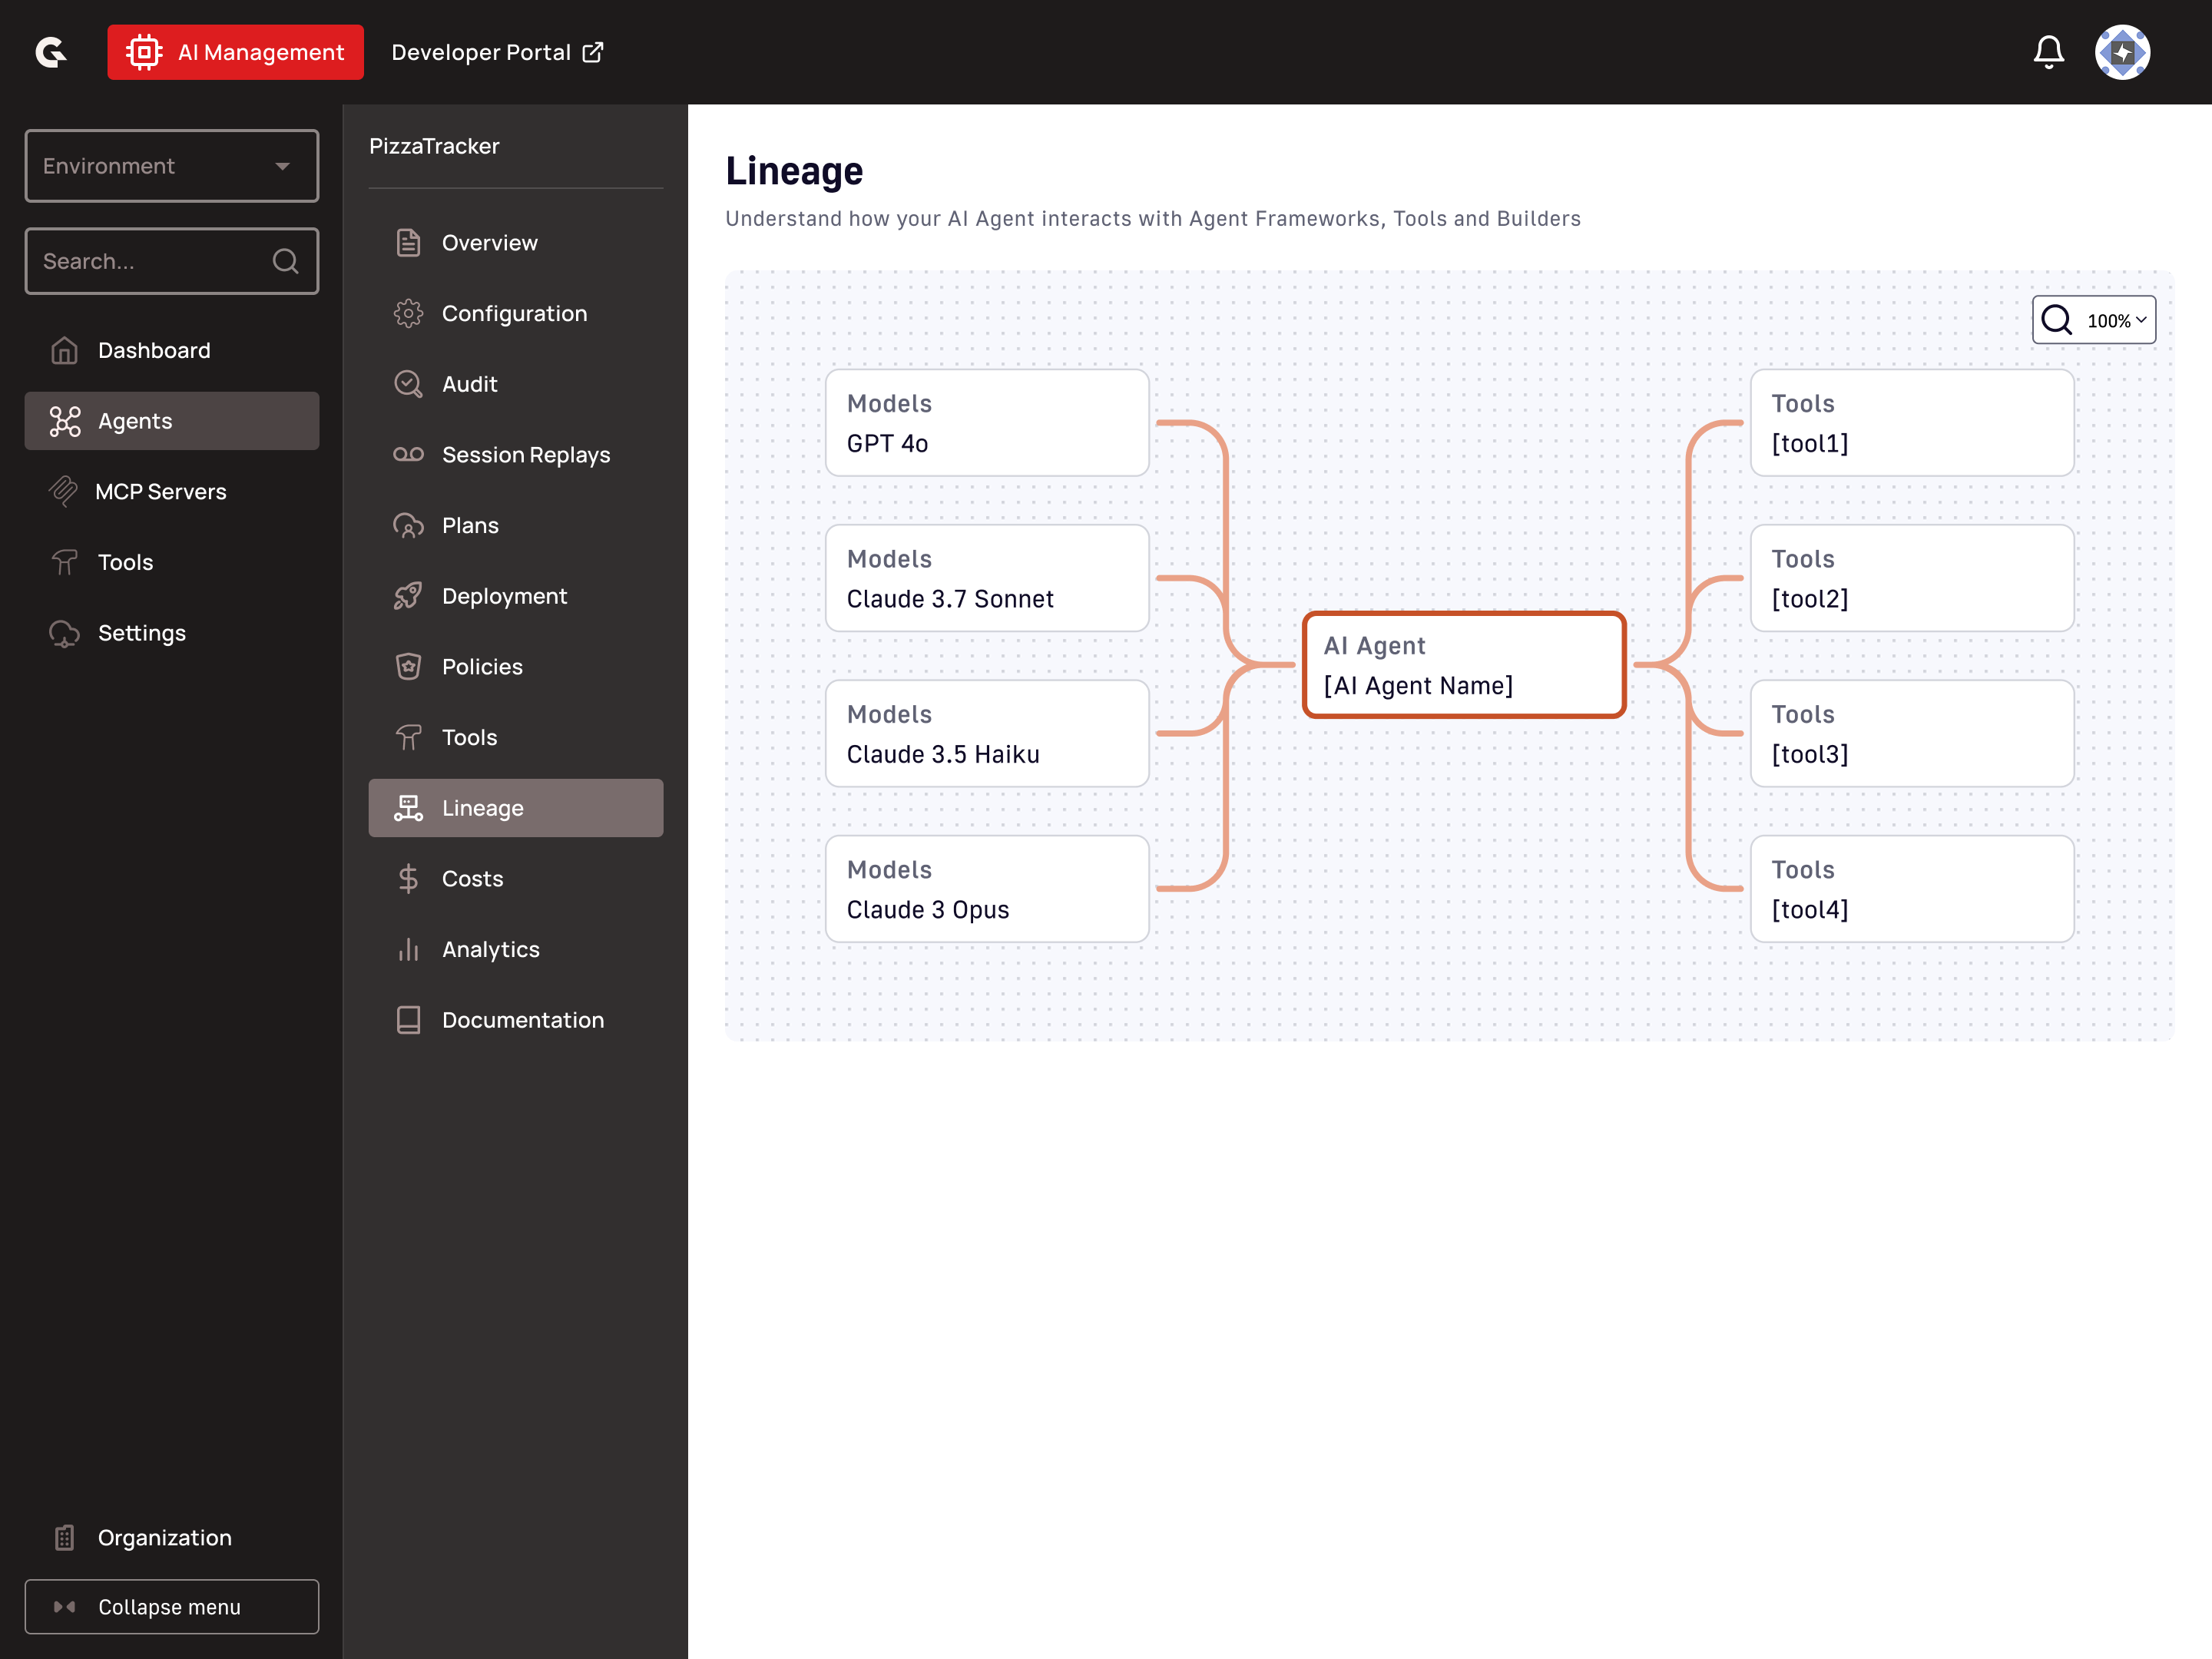Open the Developer Portal link

(x=497, y=52)
